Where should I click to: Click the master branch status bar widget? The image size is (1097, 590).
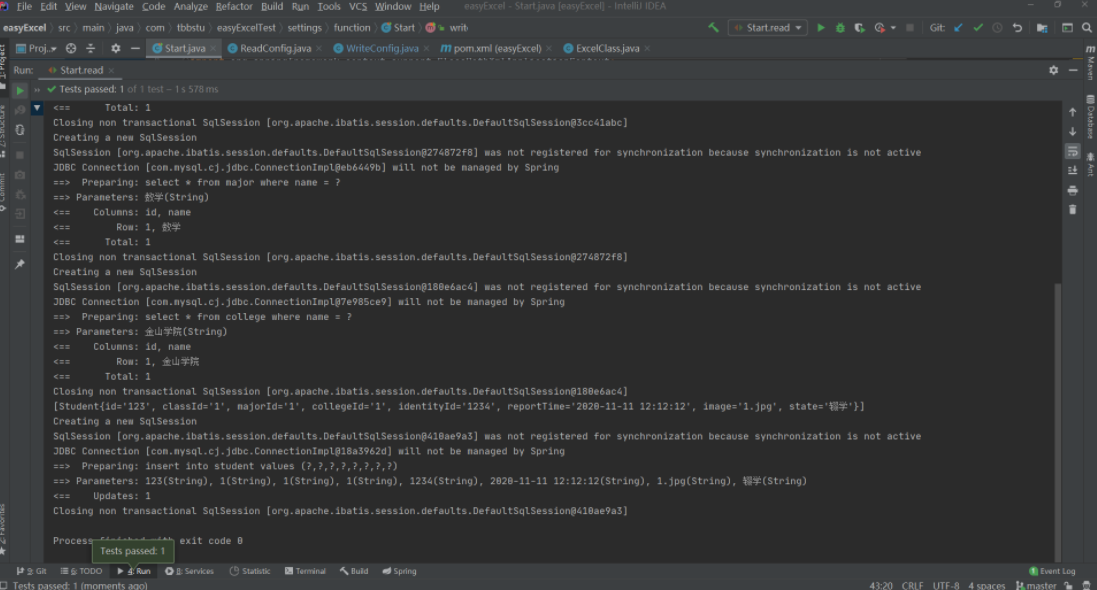[1036, 585]
